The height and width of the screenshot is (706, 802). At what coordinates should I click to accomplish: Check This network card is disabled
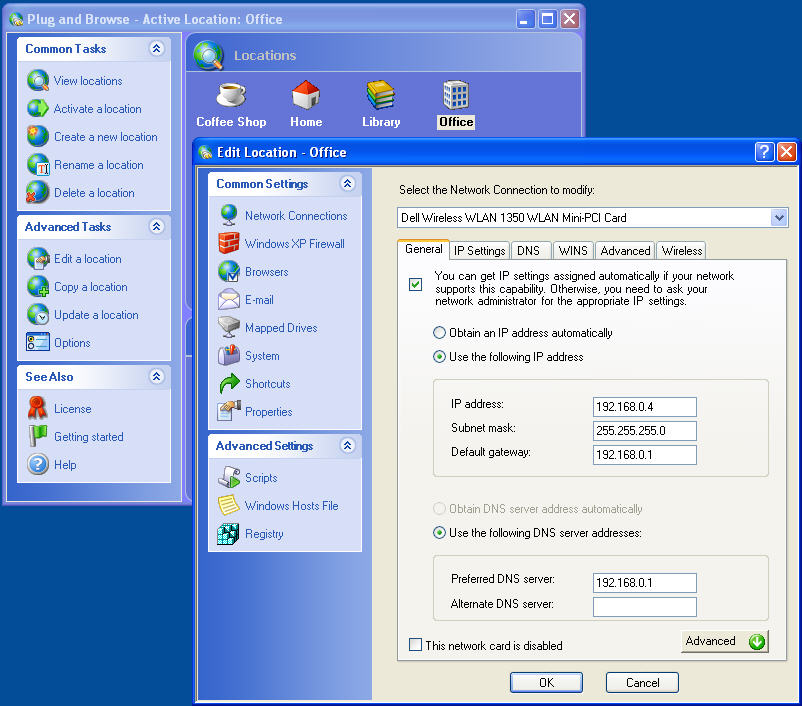415,645
